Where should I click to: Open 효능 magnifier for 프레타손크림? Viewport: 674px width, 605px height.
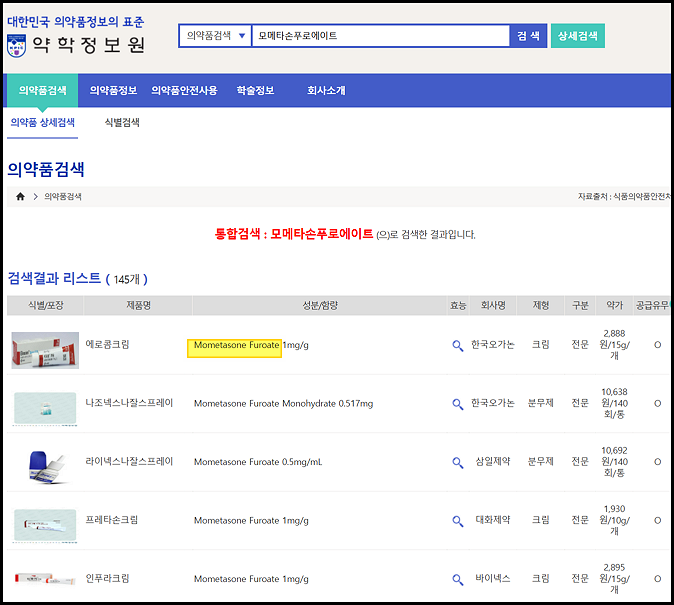click(x=457, y=521)
